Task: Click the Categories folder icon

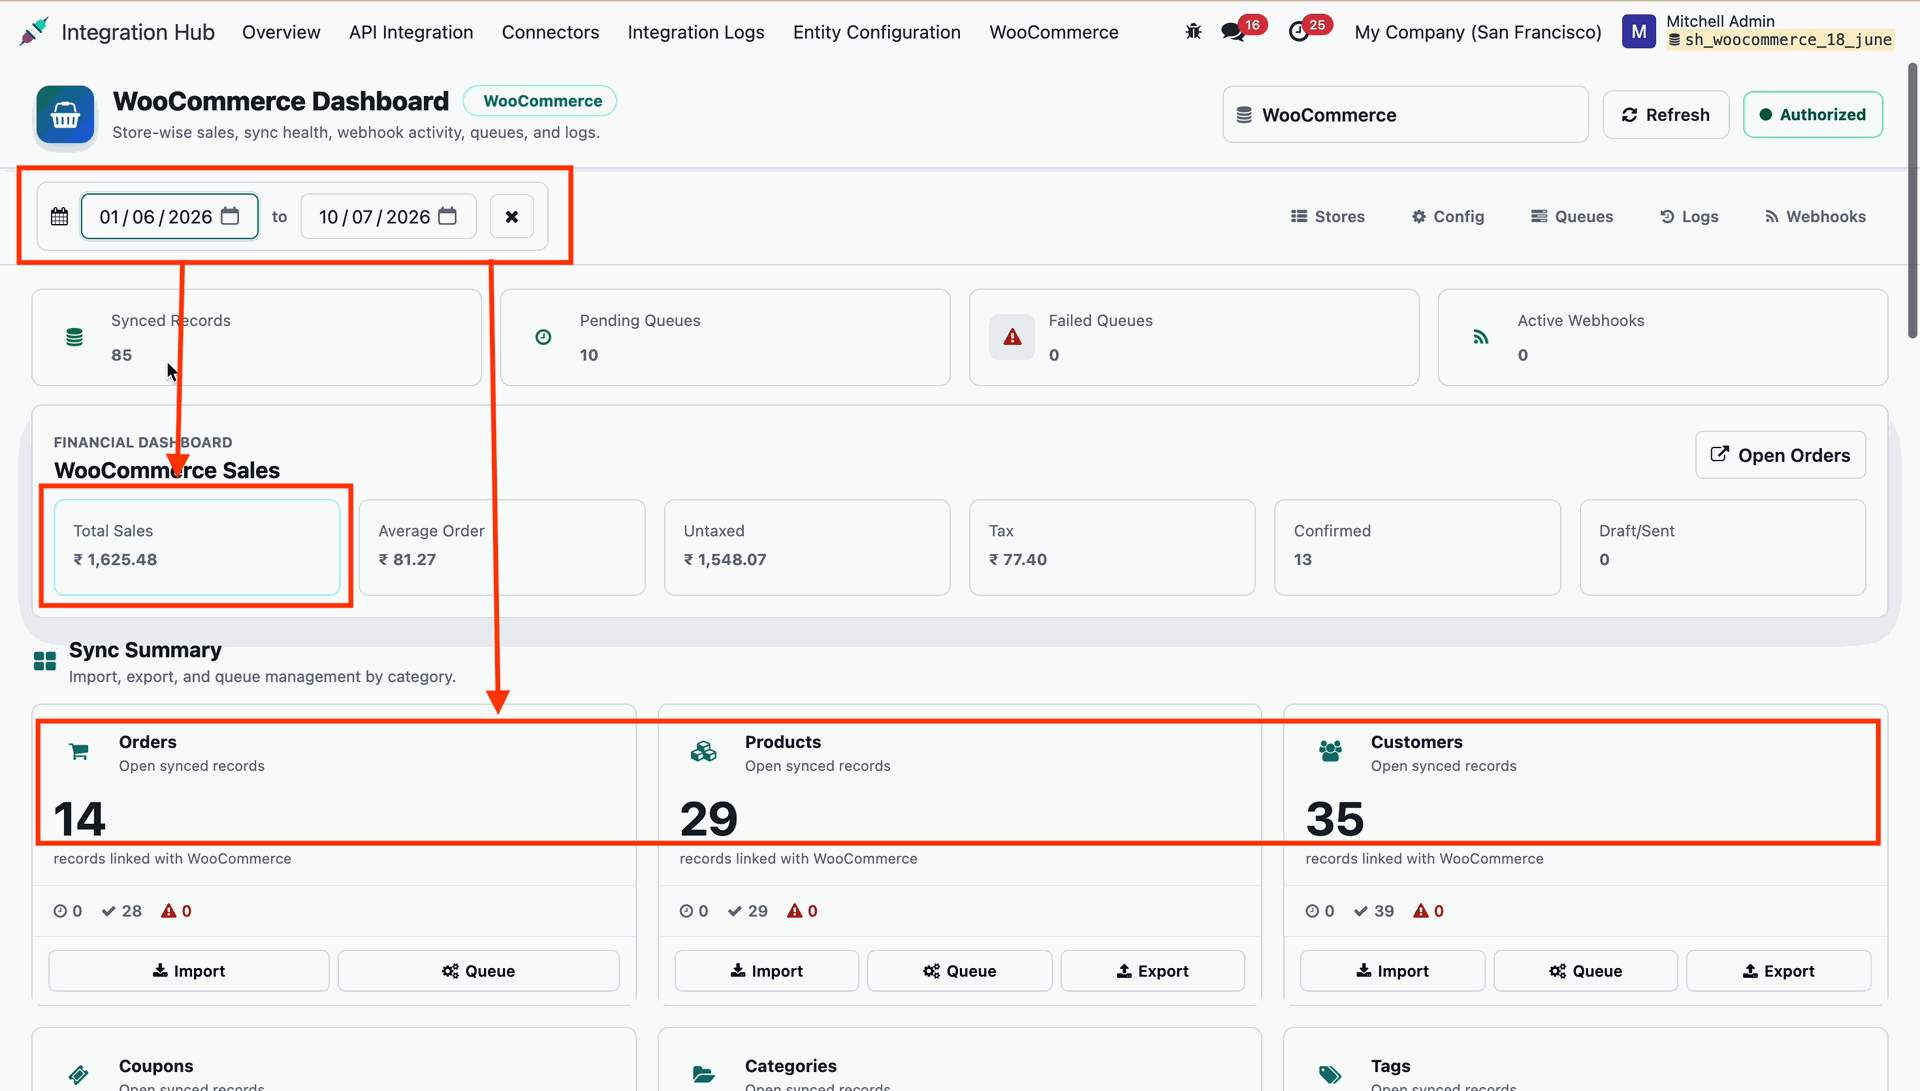Action: (x=704, y=1075)
